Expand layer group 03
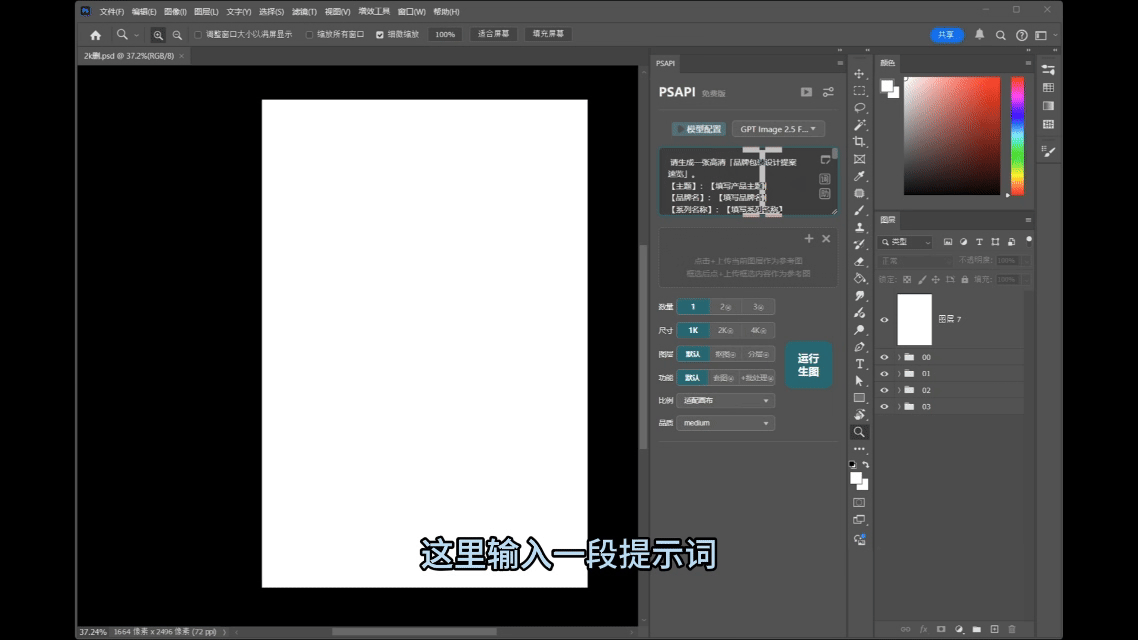Image resolution: width=1138 pixels, height=640 pixels. click(x=899, y=407)
